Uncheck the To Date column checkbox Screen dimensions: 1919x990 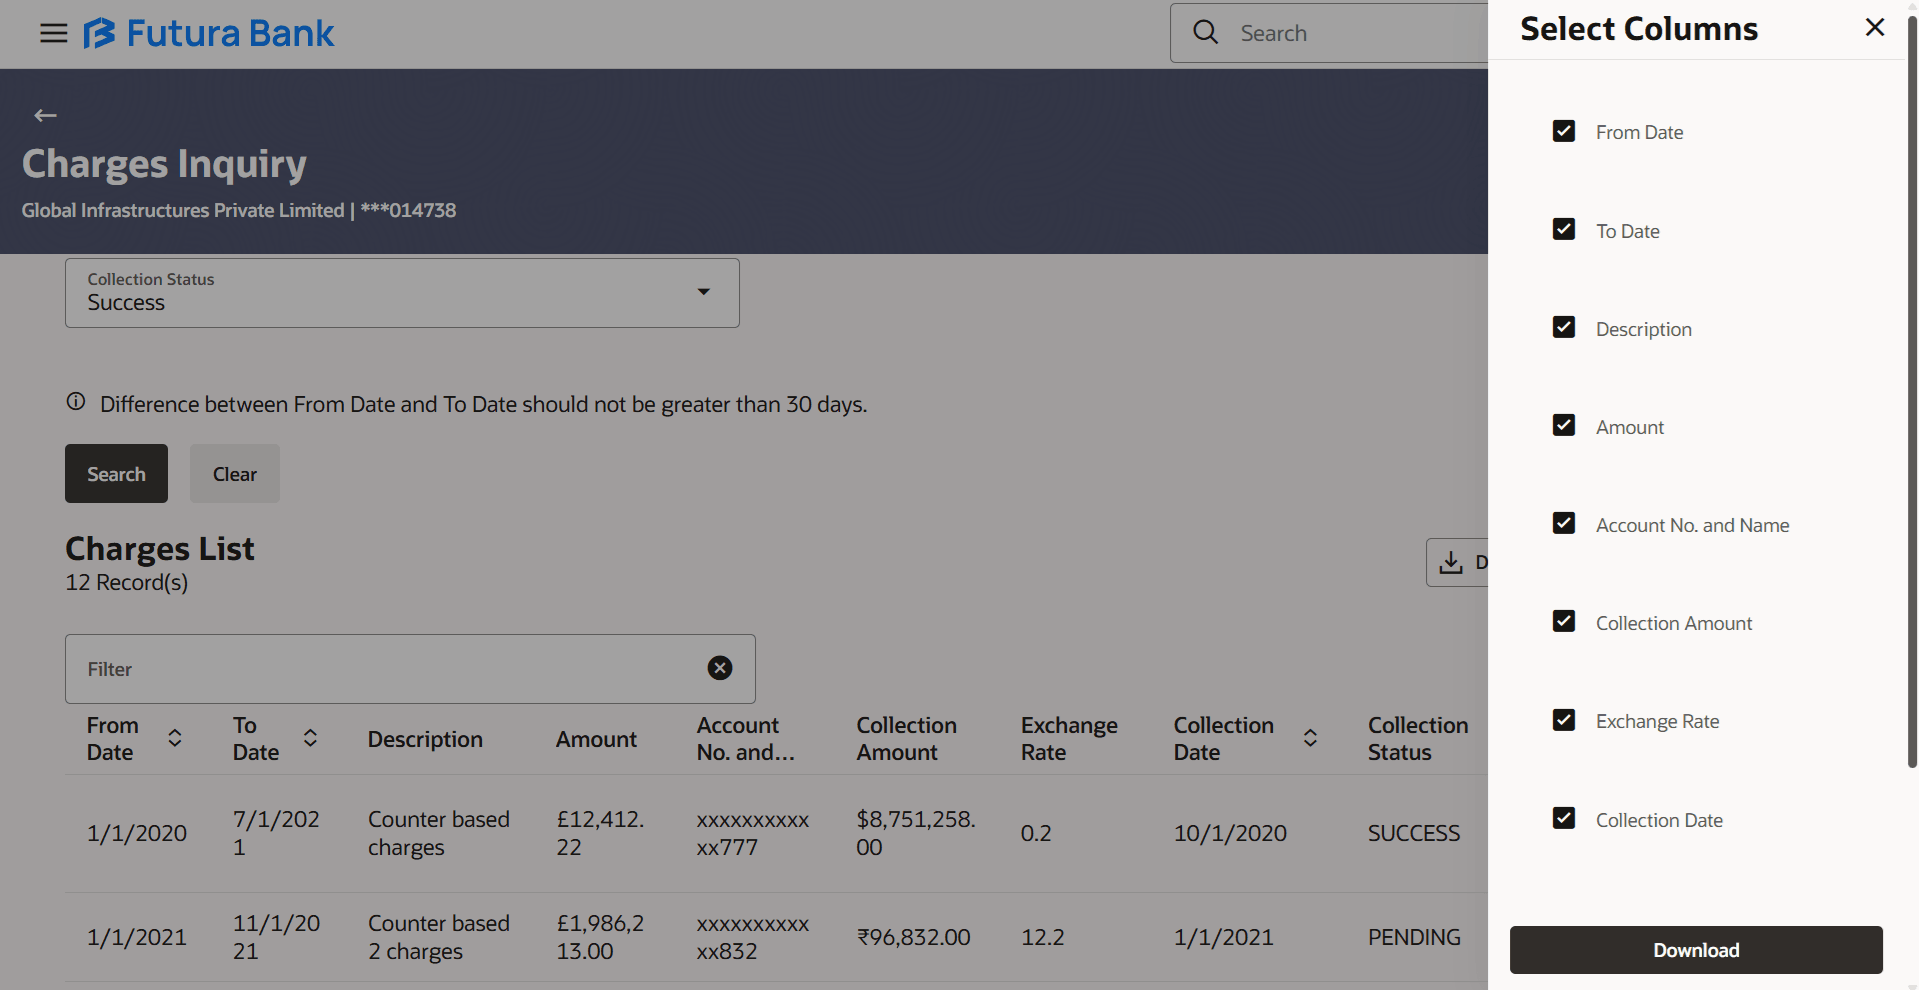(x=1564, y=229)
